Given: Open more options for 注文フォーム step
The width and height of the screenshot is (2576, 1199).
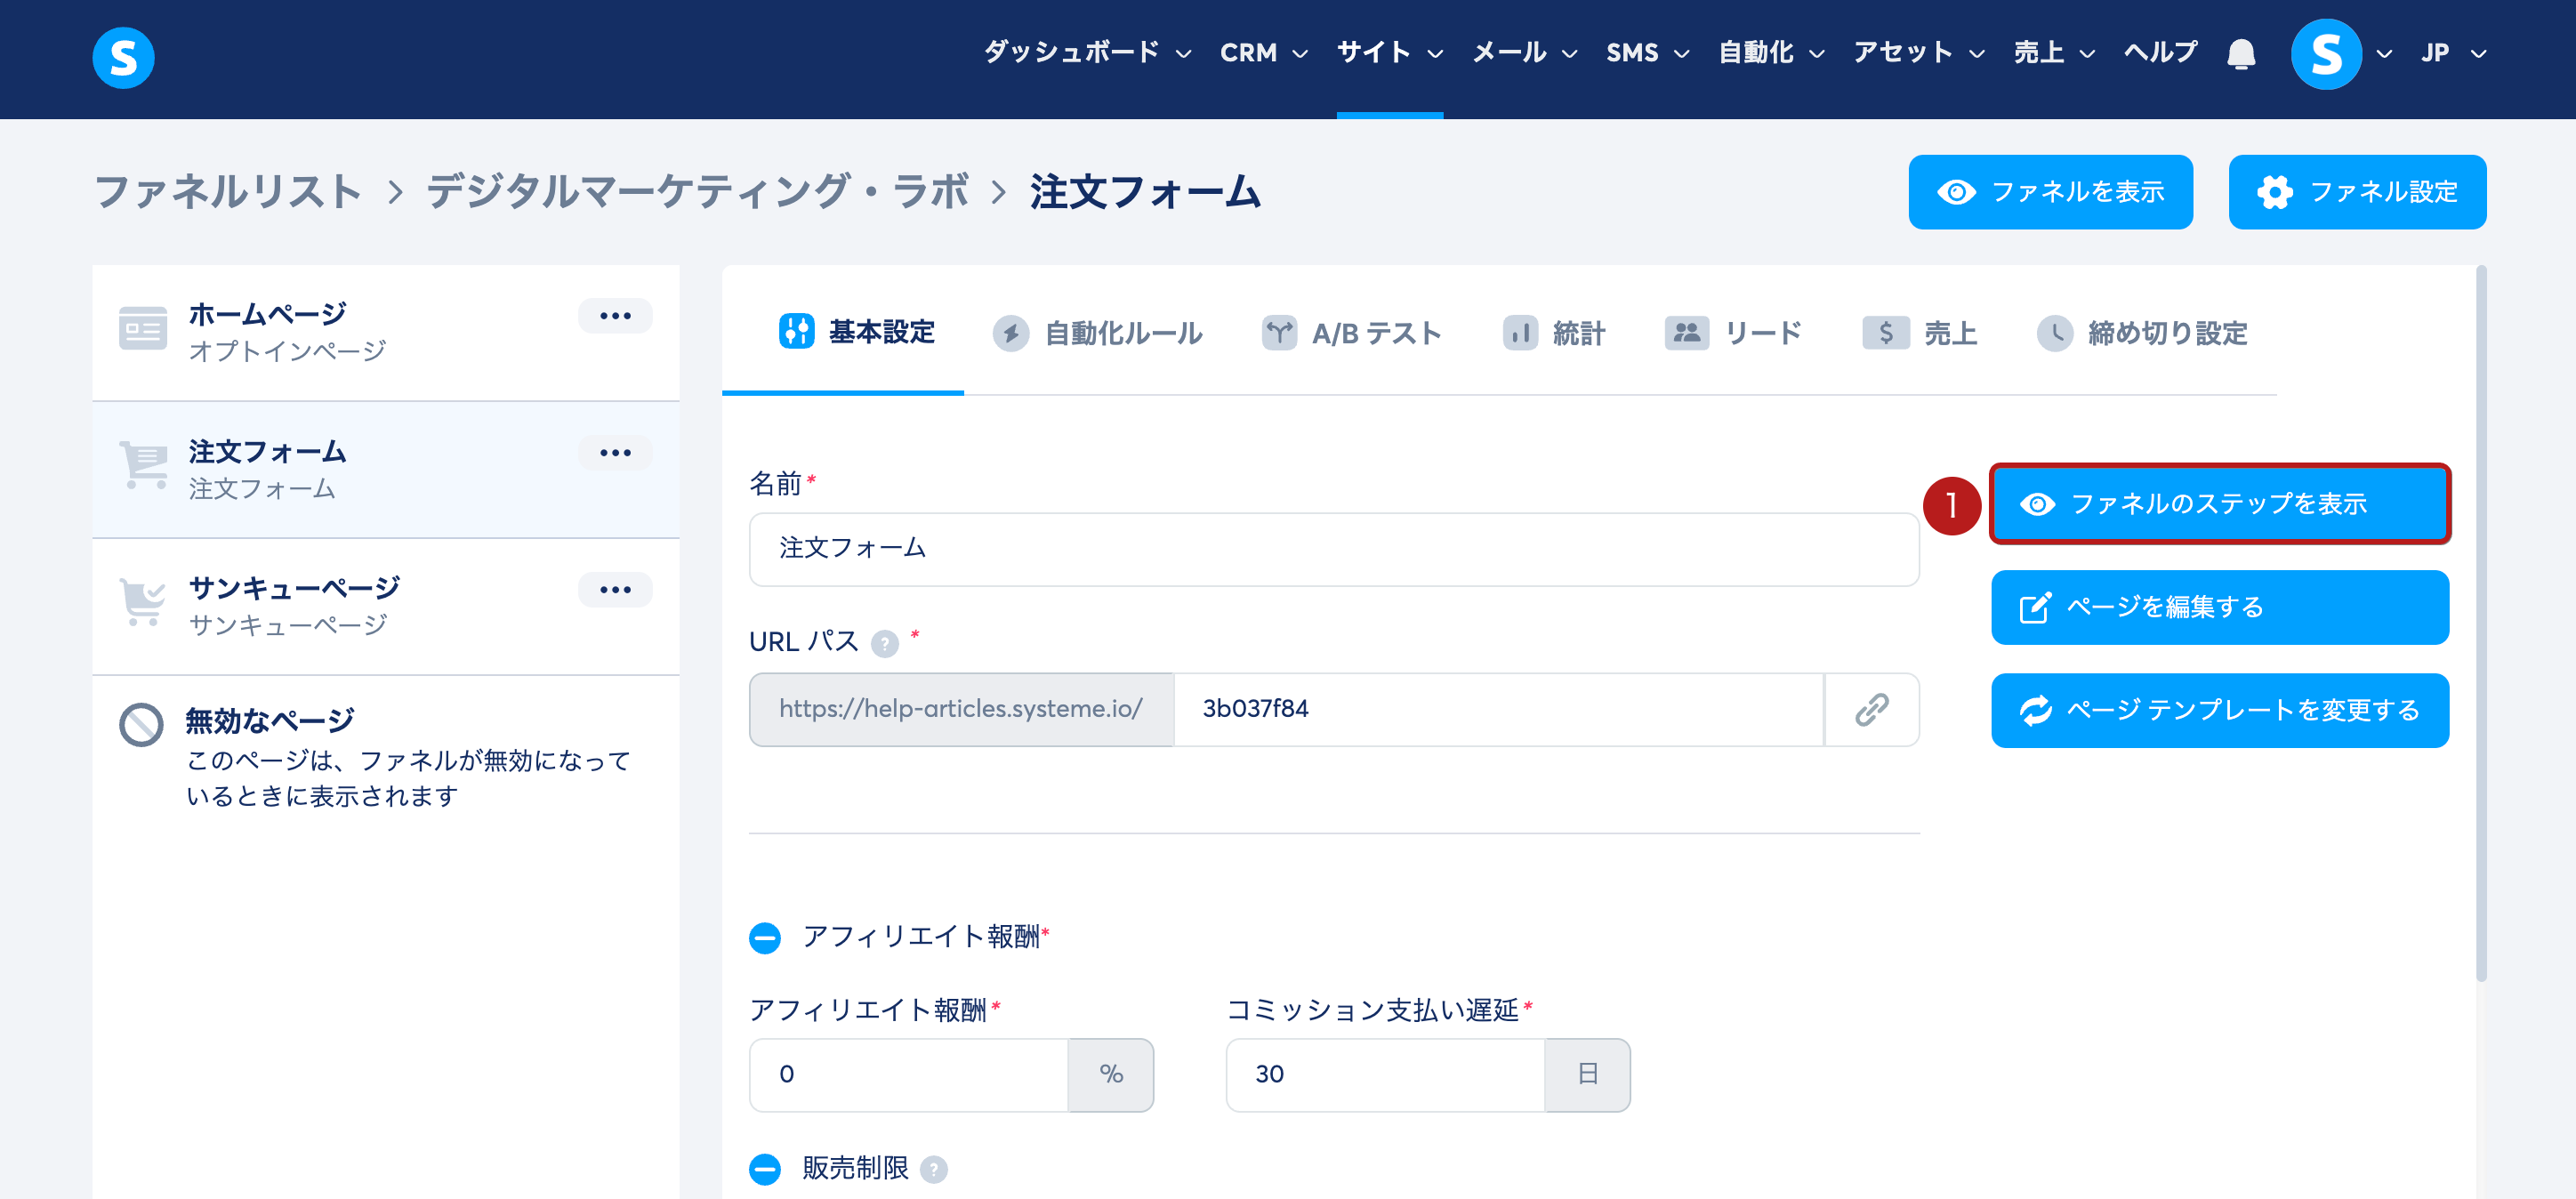Looking at the screenshot, I should pyautogui.click(x=615, y=453).
